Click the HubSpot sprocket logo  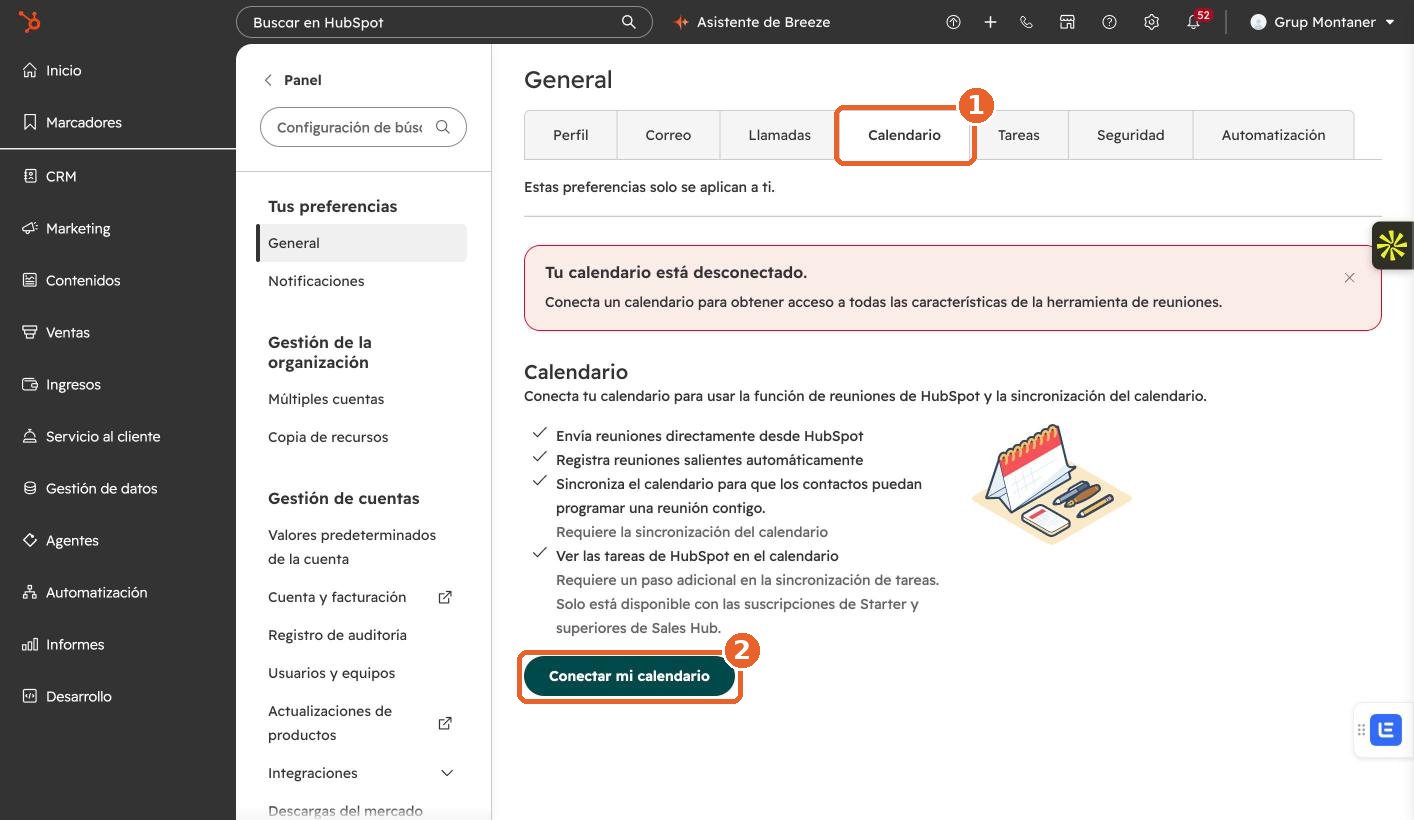click(x=30, y=21)
